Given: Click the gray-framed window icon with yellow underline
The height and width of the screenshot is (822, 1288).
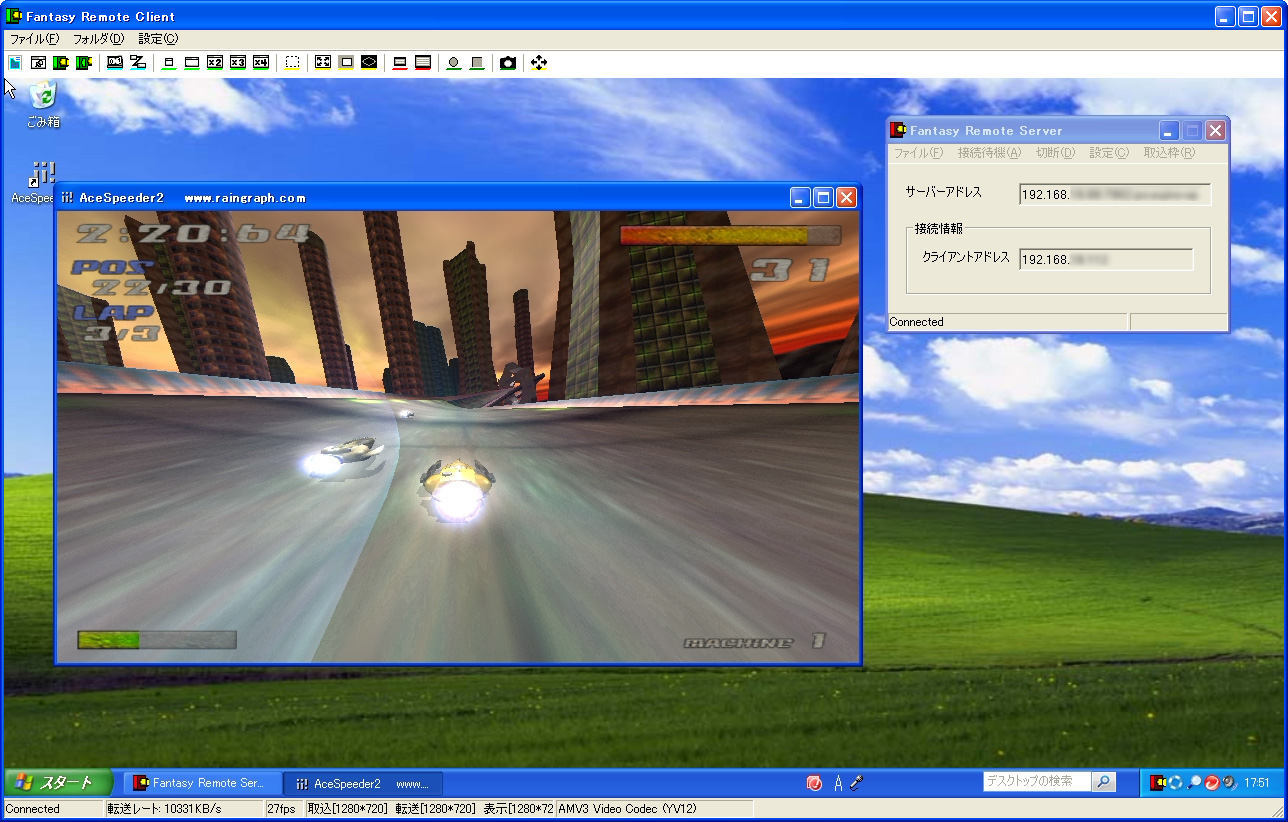Looking at the screenshot, I should tap(346, 63).
